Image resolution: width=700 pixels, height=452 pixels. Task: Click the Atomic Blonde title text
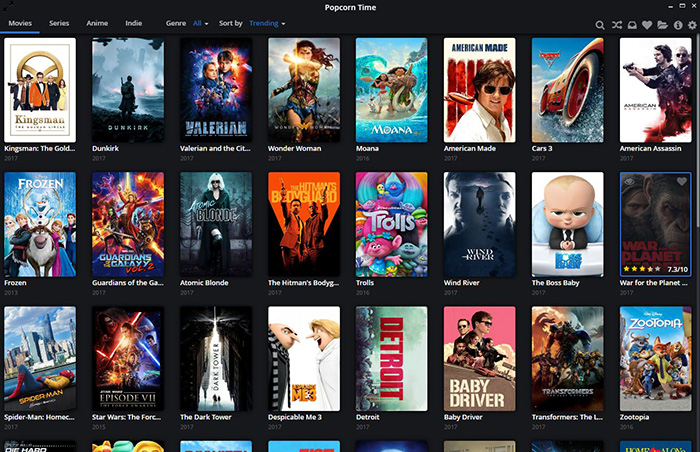pyautogui.click(x=204, y=283)
